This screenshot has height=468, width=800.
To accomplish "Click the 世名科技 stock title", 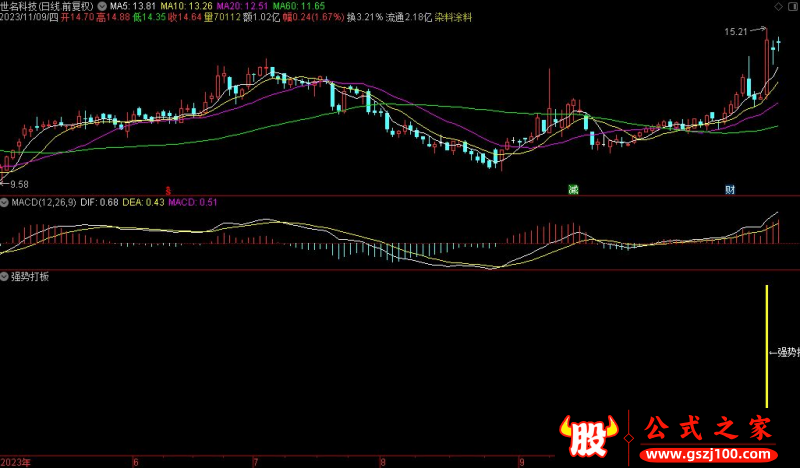I will 21,5.
